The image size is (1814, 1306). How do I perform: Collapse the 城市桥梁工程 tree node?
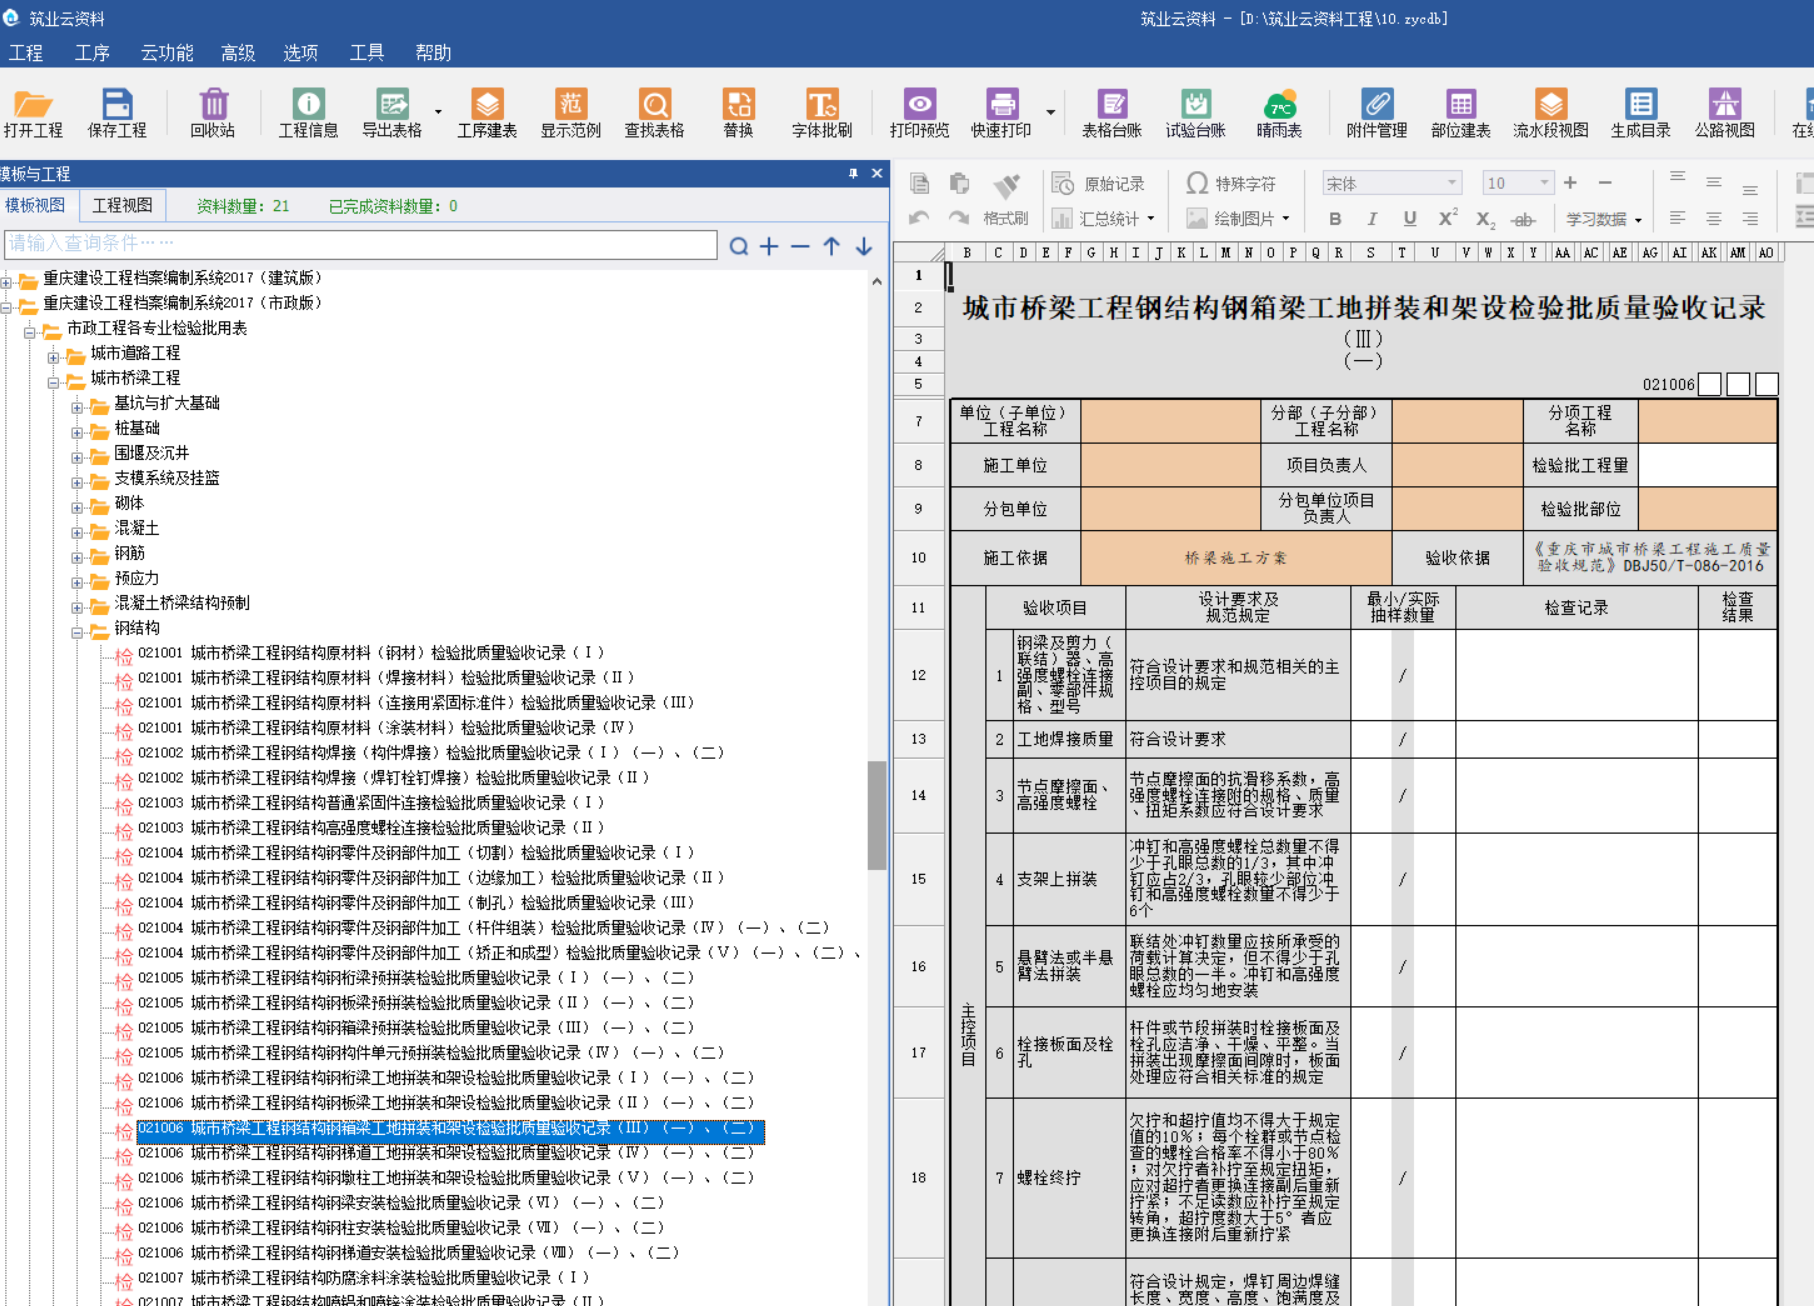(x=53, y=382)
